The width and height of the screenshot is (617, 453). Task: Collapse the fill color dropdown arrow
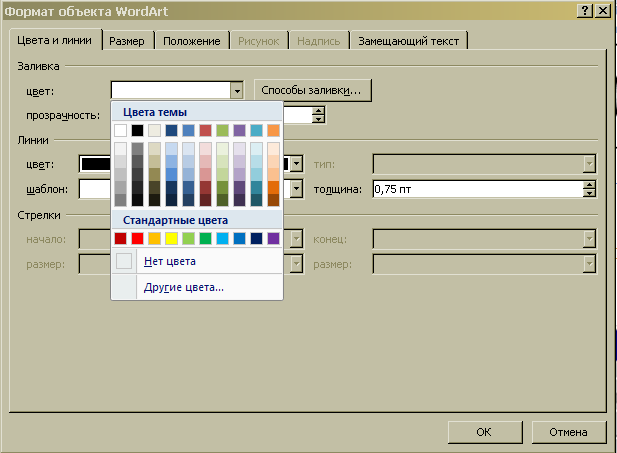(237, 91)
